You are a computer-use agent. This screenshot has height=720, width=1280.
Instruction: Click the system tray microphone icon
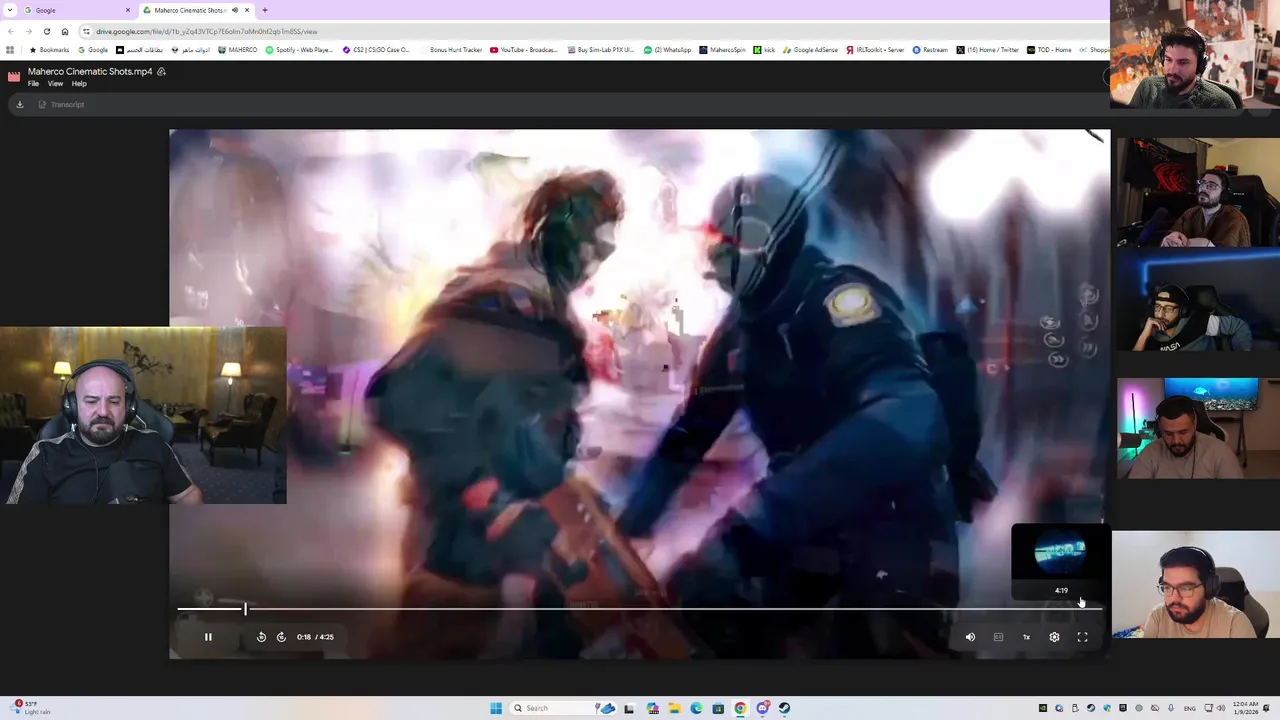click(x=1171, y=708)
